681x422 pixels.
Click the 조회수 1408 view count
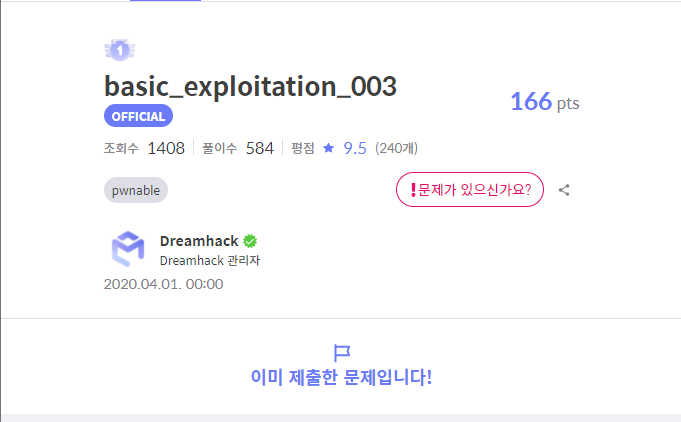(144, 148)
